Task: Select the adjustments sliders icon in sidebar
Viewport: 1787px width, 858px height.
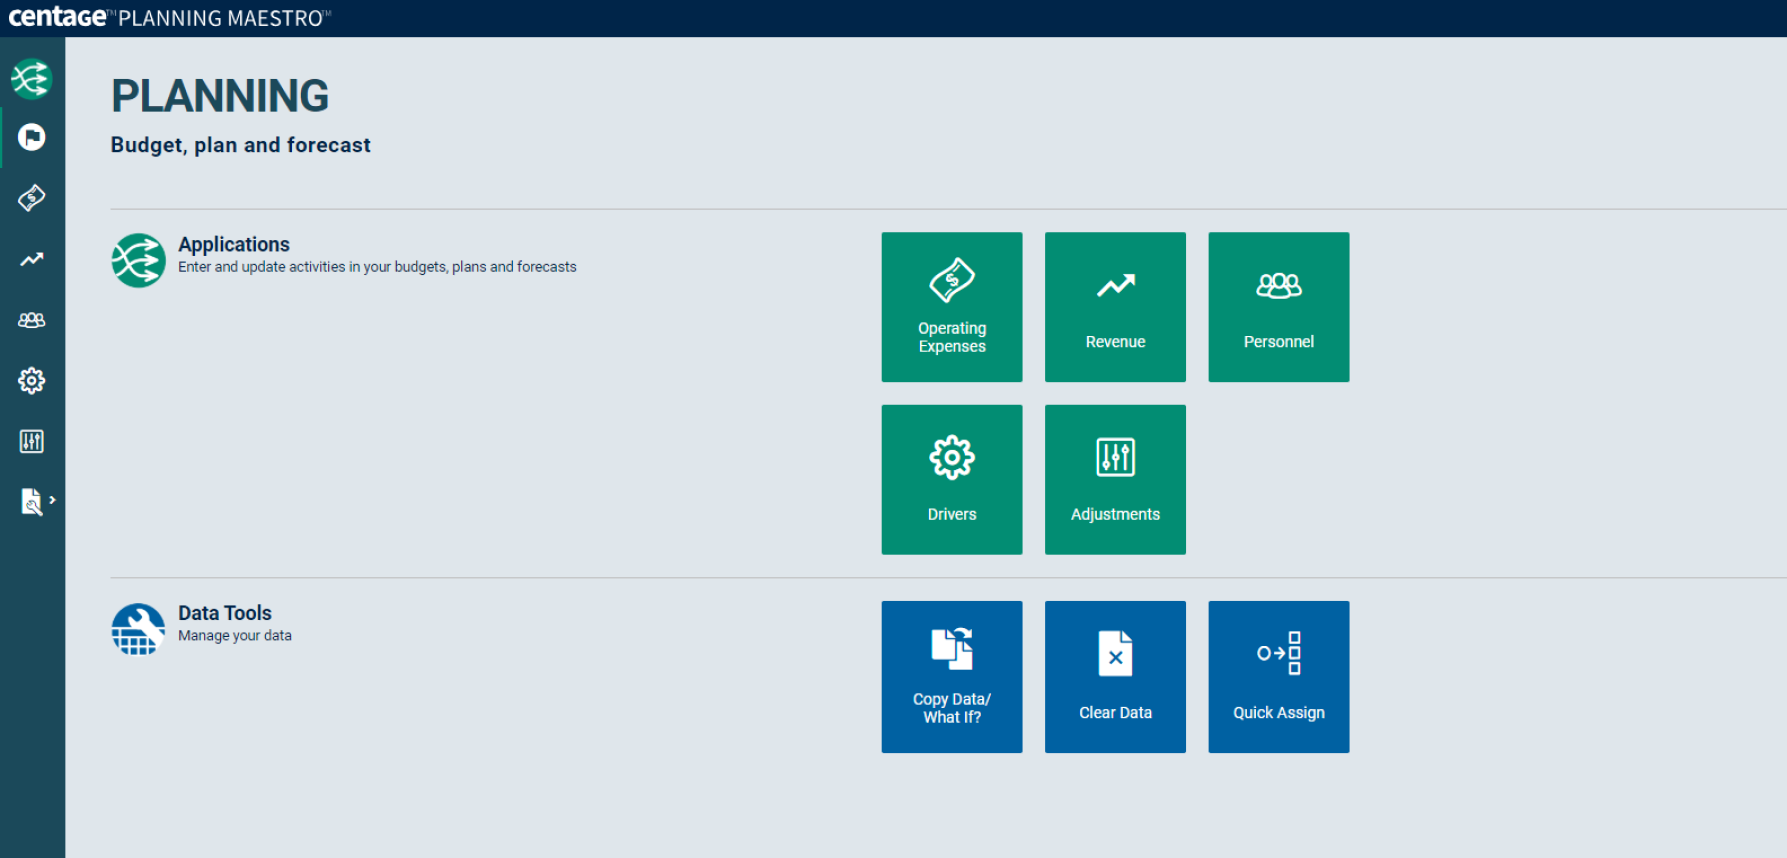Action: click(x=32, y=441)
